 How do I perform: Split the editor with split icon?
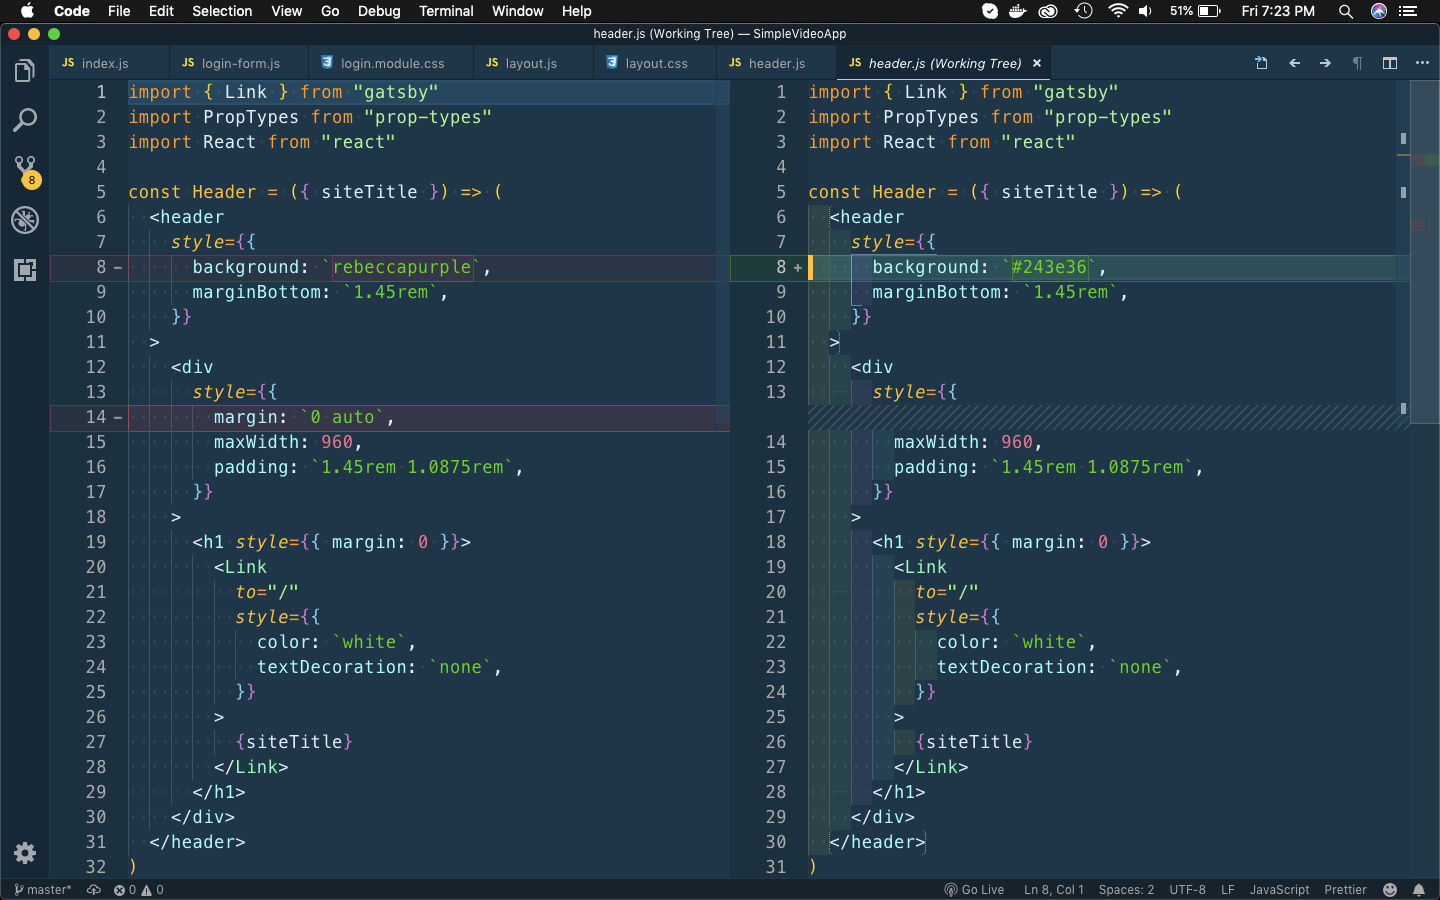[1390, 63]
